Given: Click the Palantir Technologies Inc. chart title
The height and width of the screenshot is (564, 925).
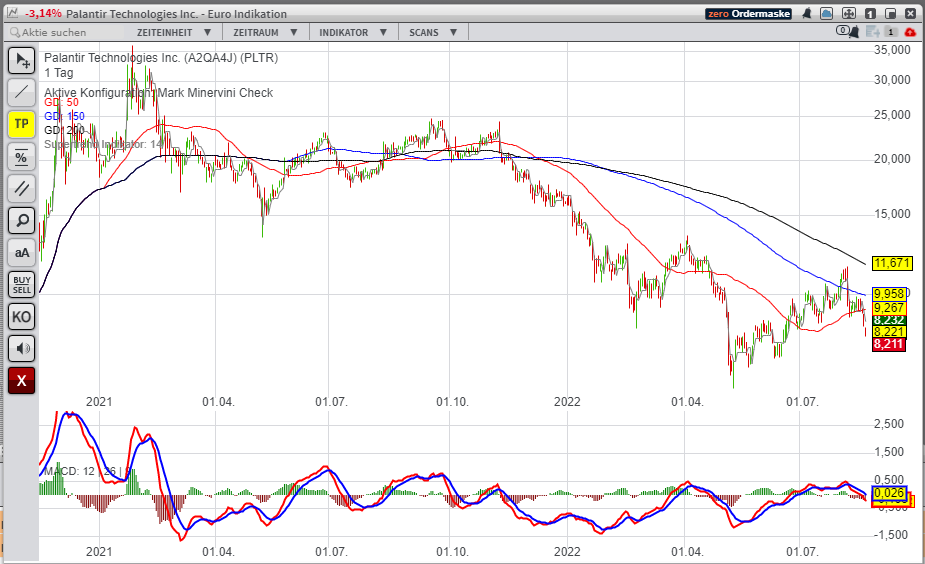Looking at the screenshot, I should coord(161,58).
